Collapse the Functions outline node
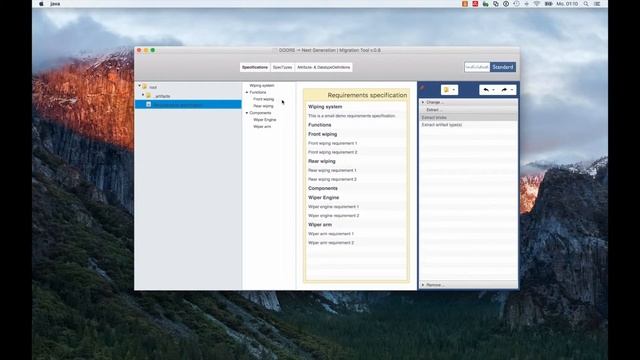Image resolution: width=640 pixels, height=360 pixels. [247, 93]
